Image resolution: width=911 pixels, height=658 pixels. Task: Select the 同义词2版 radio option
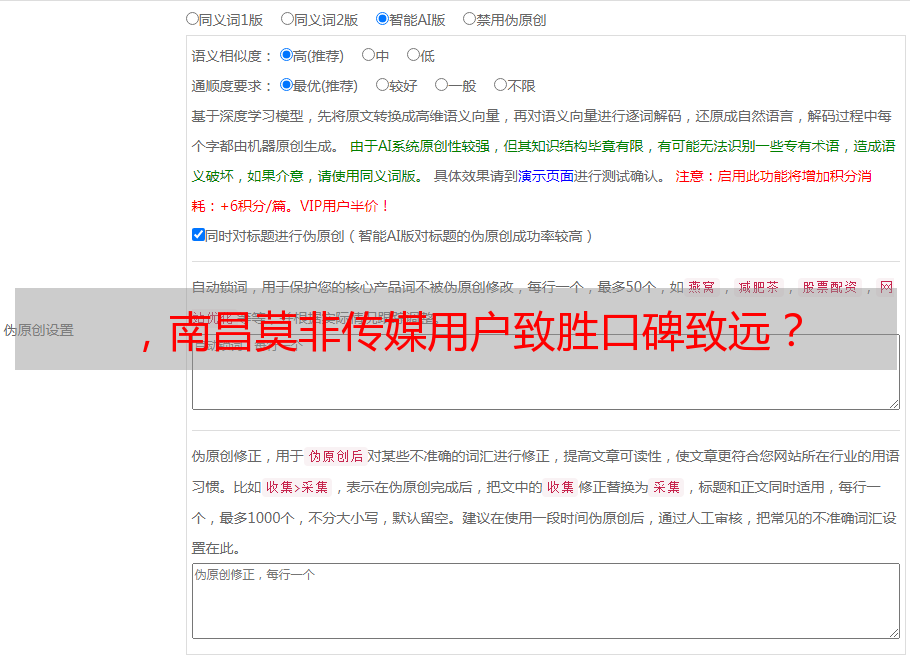point(287,19)
